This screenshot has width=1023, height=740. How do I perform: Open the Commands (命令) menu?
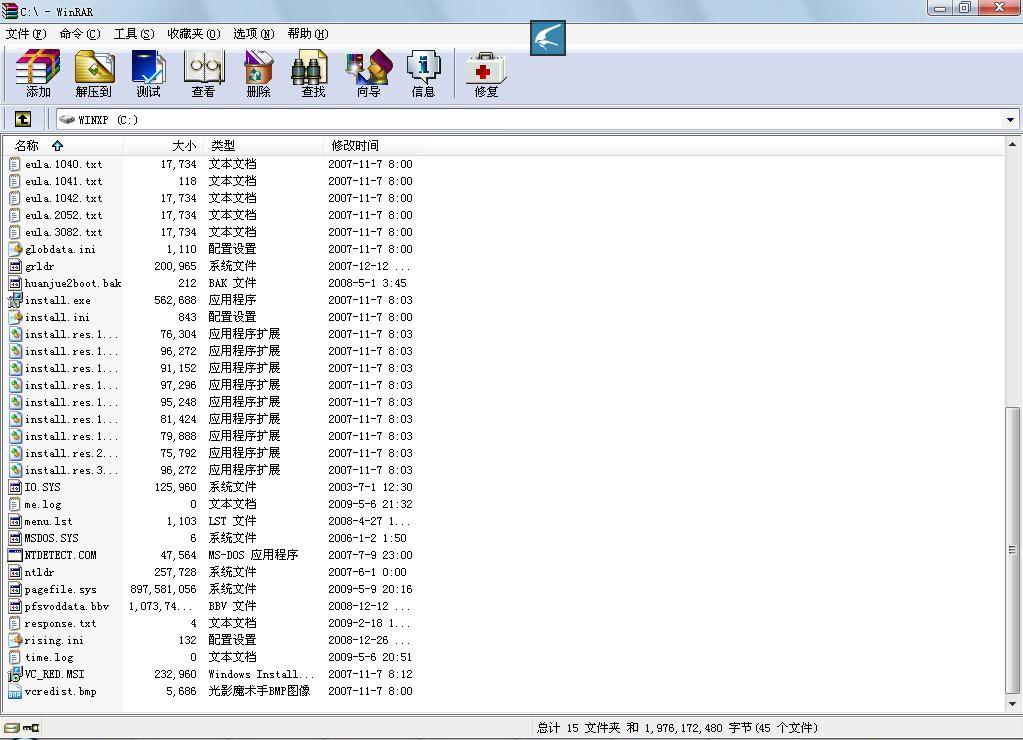pyautogui.click(x=80, y=34)
